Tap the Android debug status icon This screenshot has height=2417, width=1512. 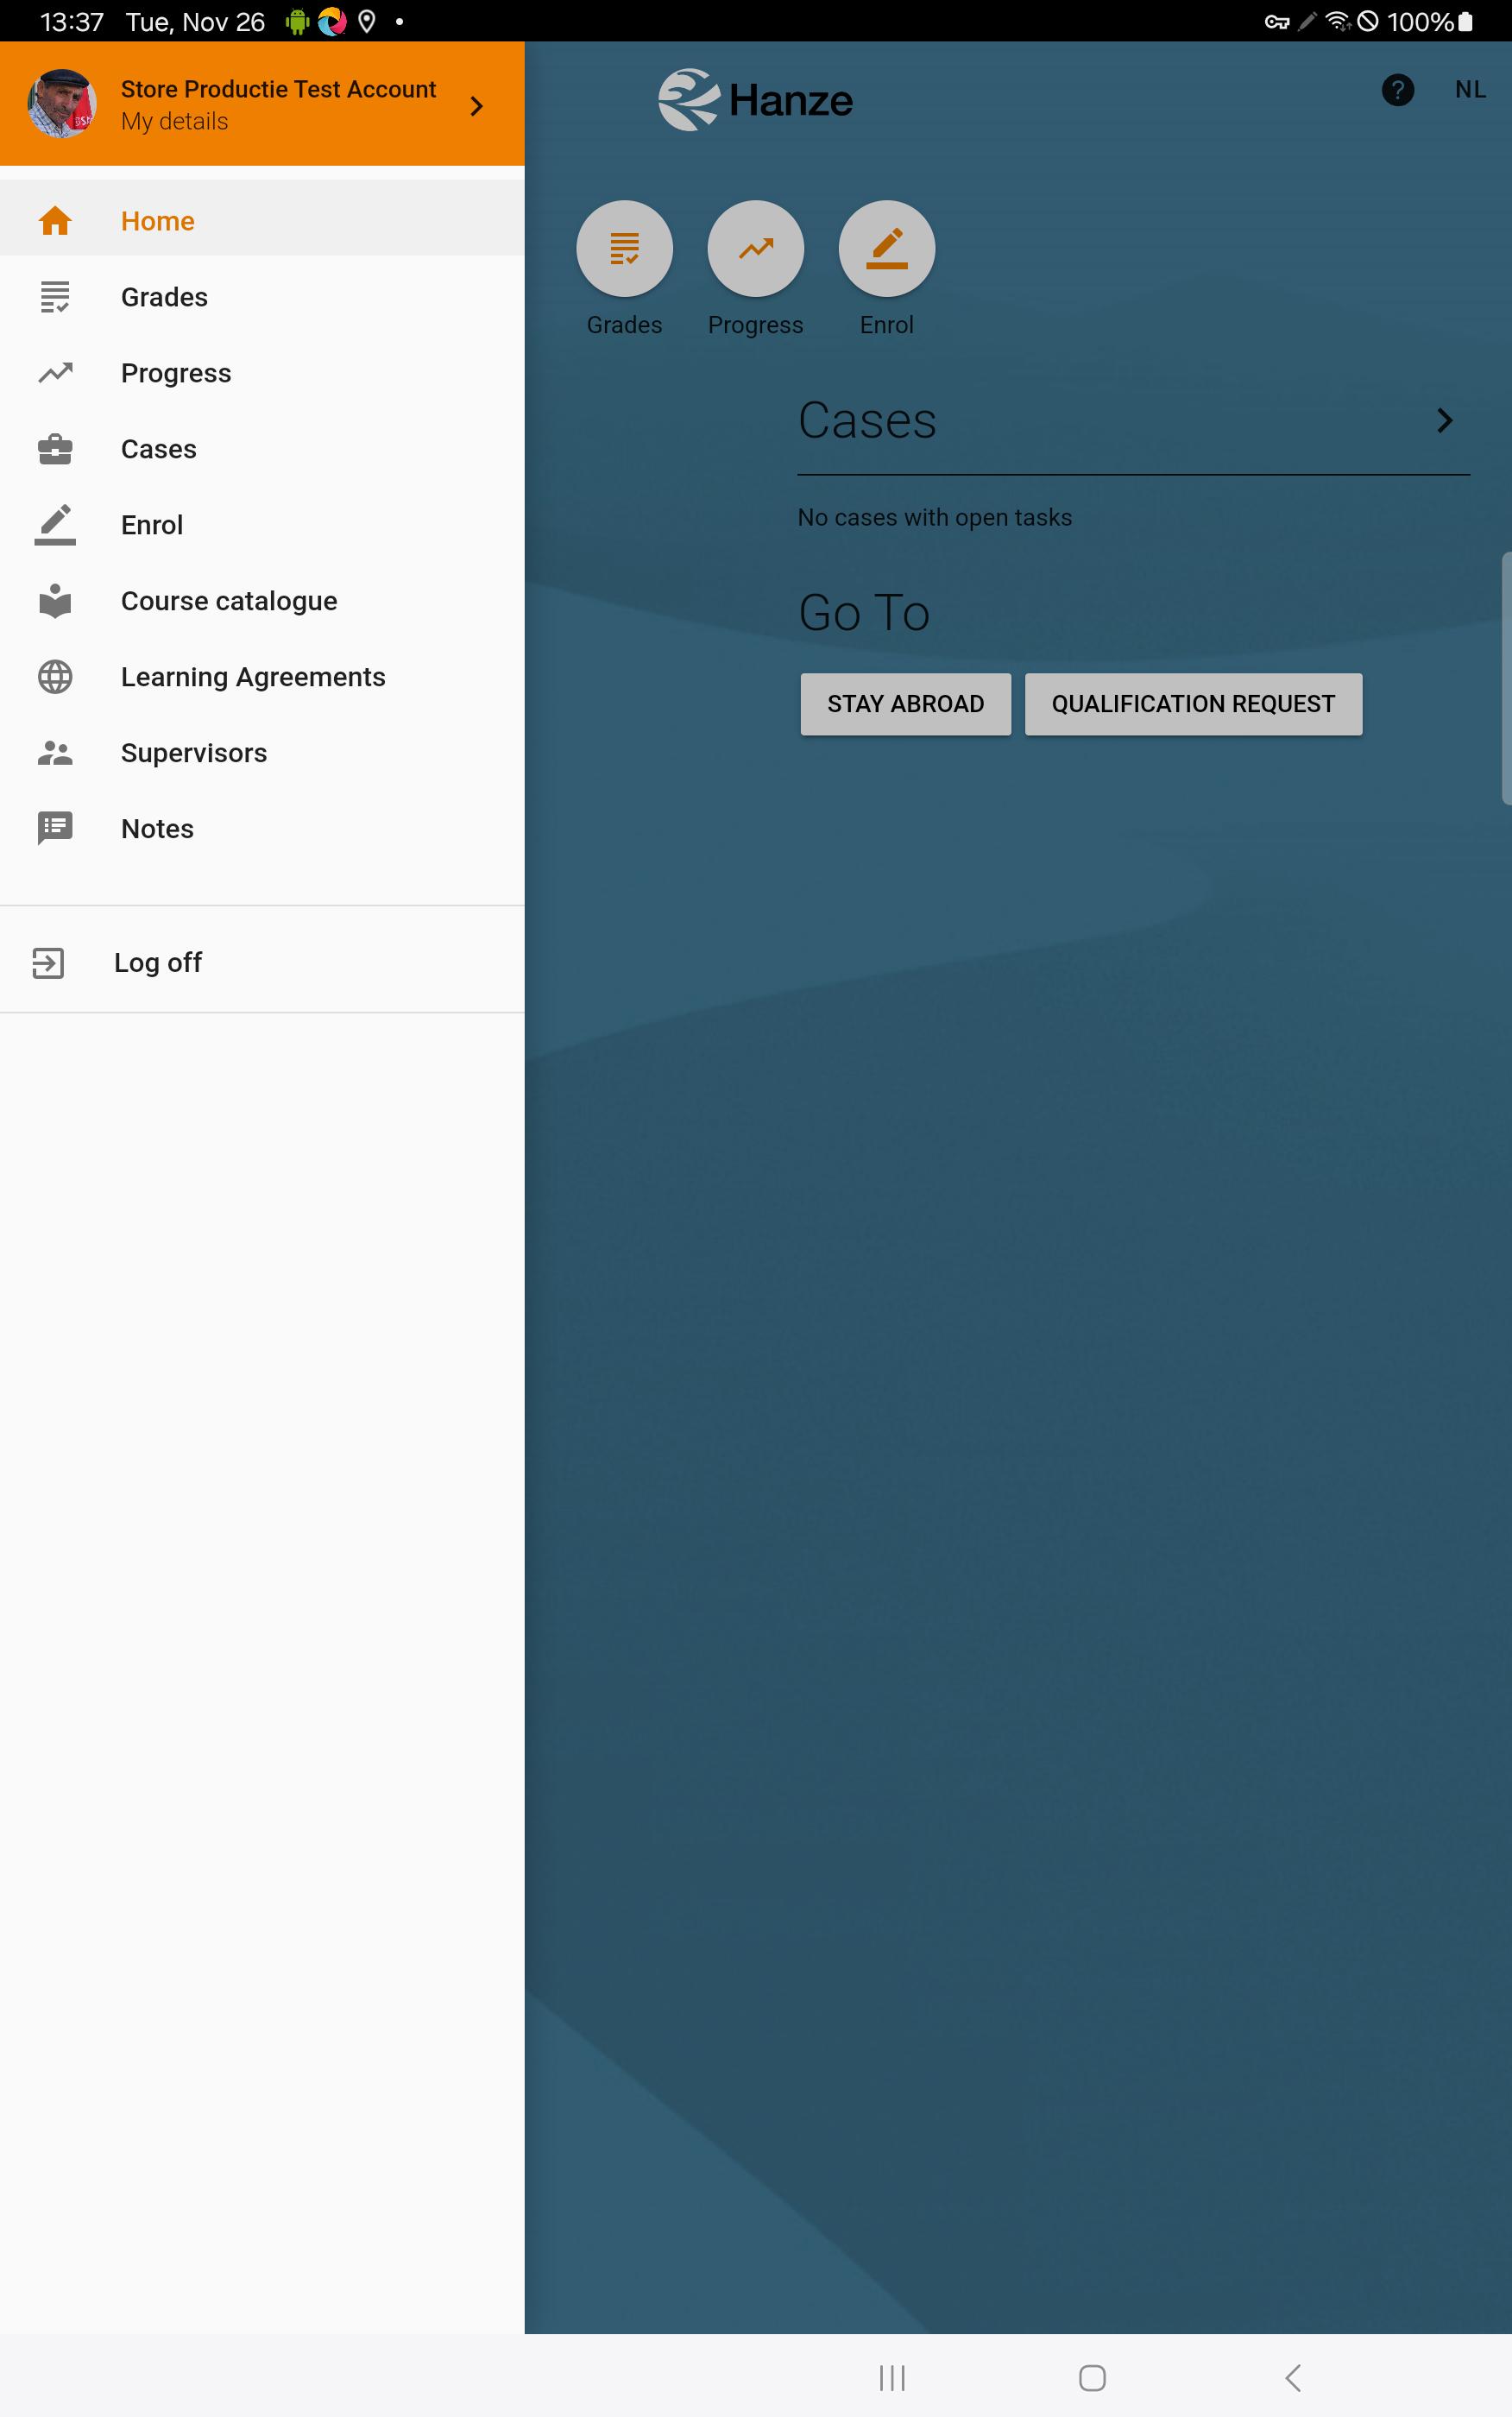297,21
